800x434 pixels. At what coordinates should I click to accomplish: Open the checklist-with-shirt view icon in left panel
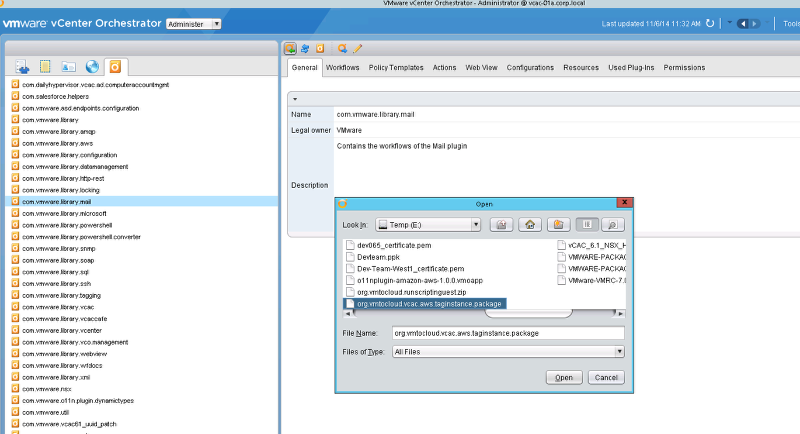pos(22,67)
